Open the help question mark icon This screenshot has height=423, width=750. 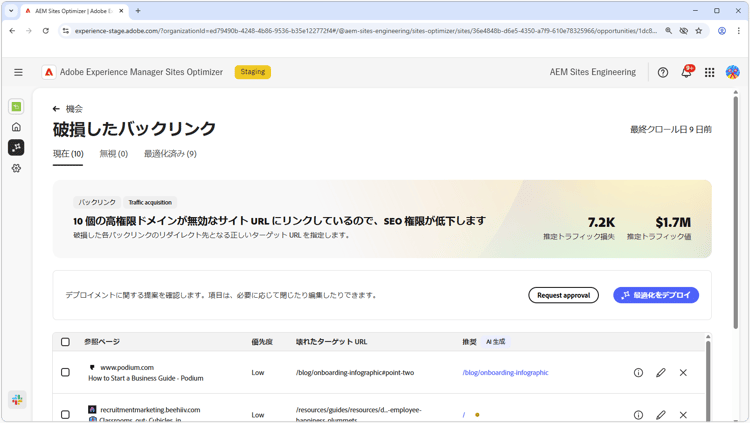(662, 72)
